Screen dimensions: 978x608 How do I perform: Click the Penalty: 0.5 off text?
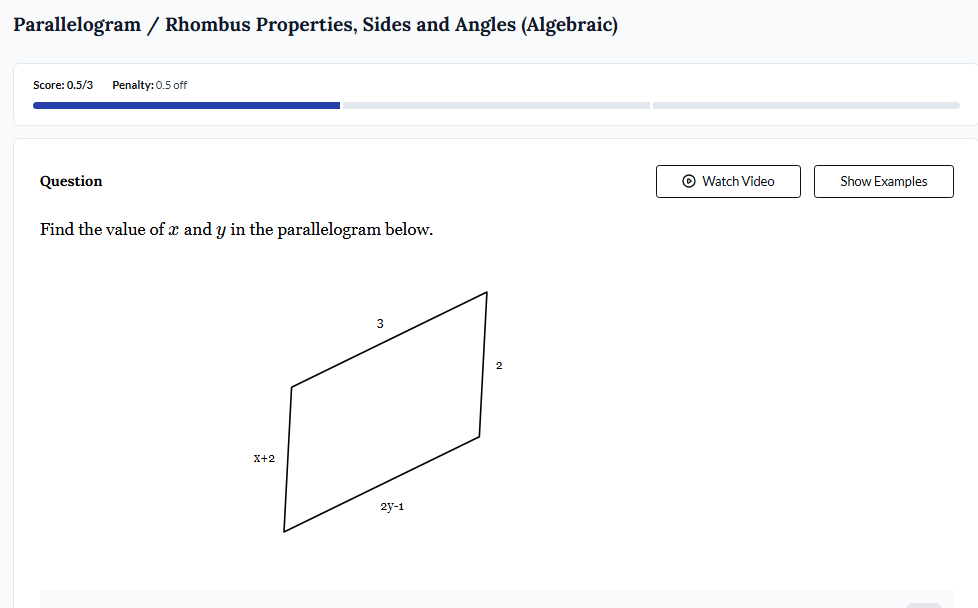[150, 85]
